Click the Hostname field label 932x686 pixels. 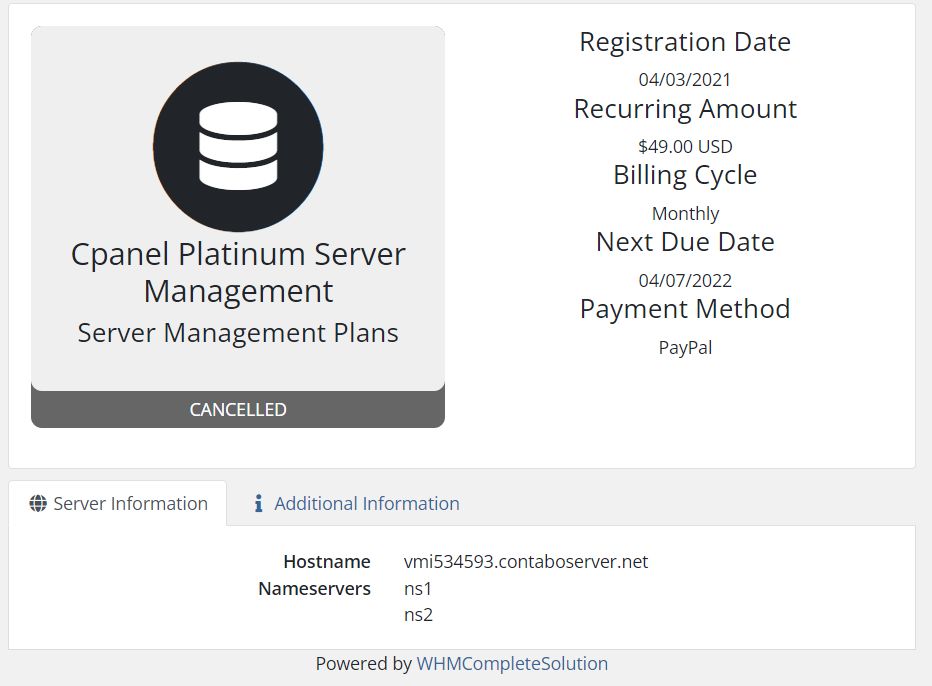tap(326, 562)
